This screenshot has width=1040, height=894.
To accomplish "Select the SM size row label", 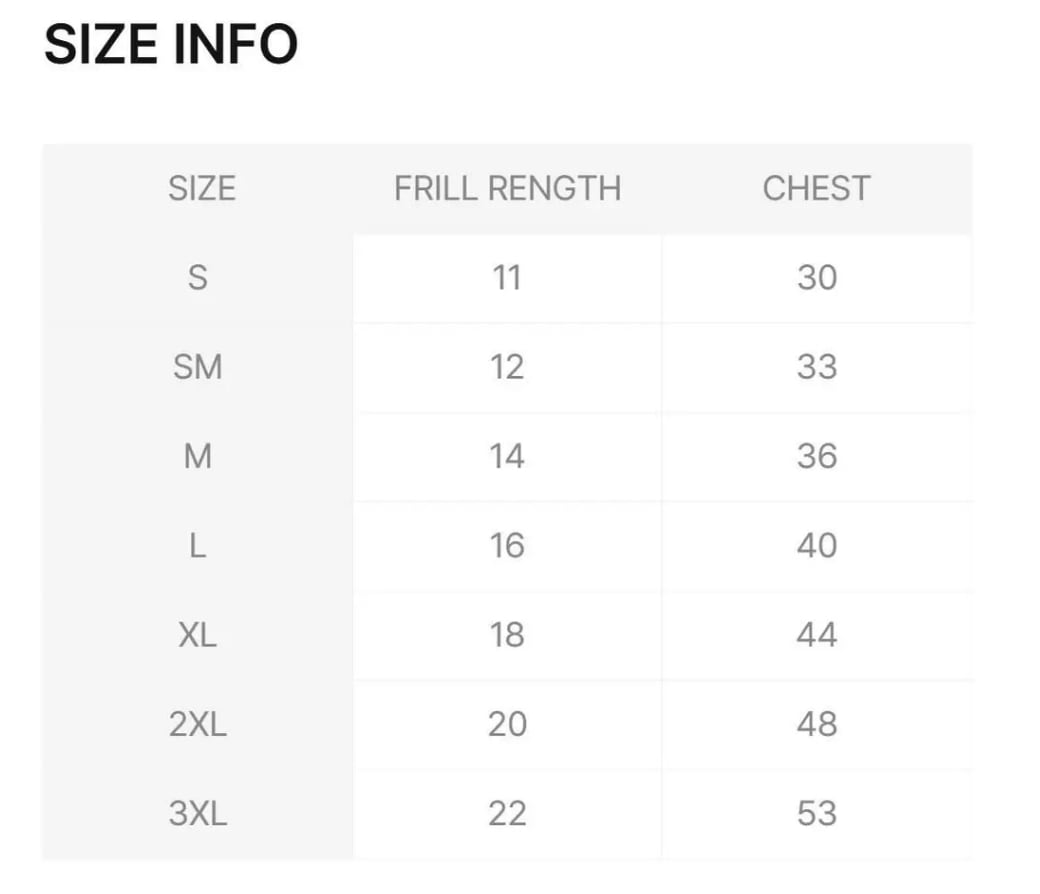I will (x=198, y=367).
